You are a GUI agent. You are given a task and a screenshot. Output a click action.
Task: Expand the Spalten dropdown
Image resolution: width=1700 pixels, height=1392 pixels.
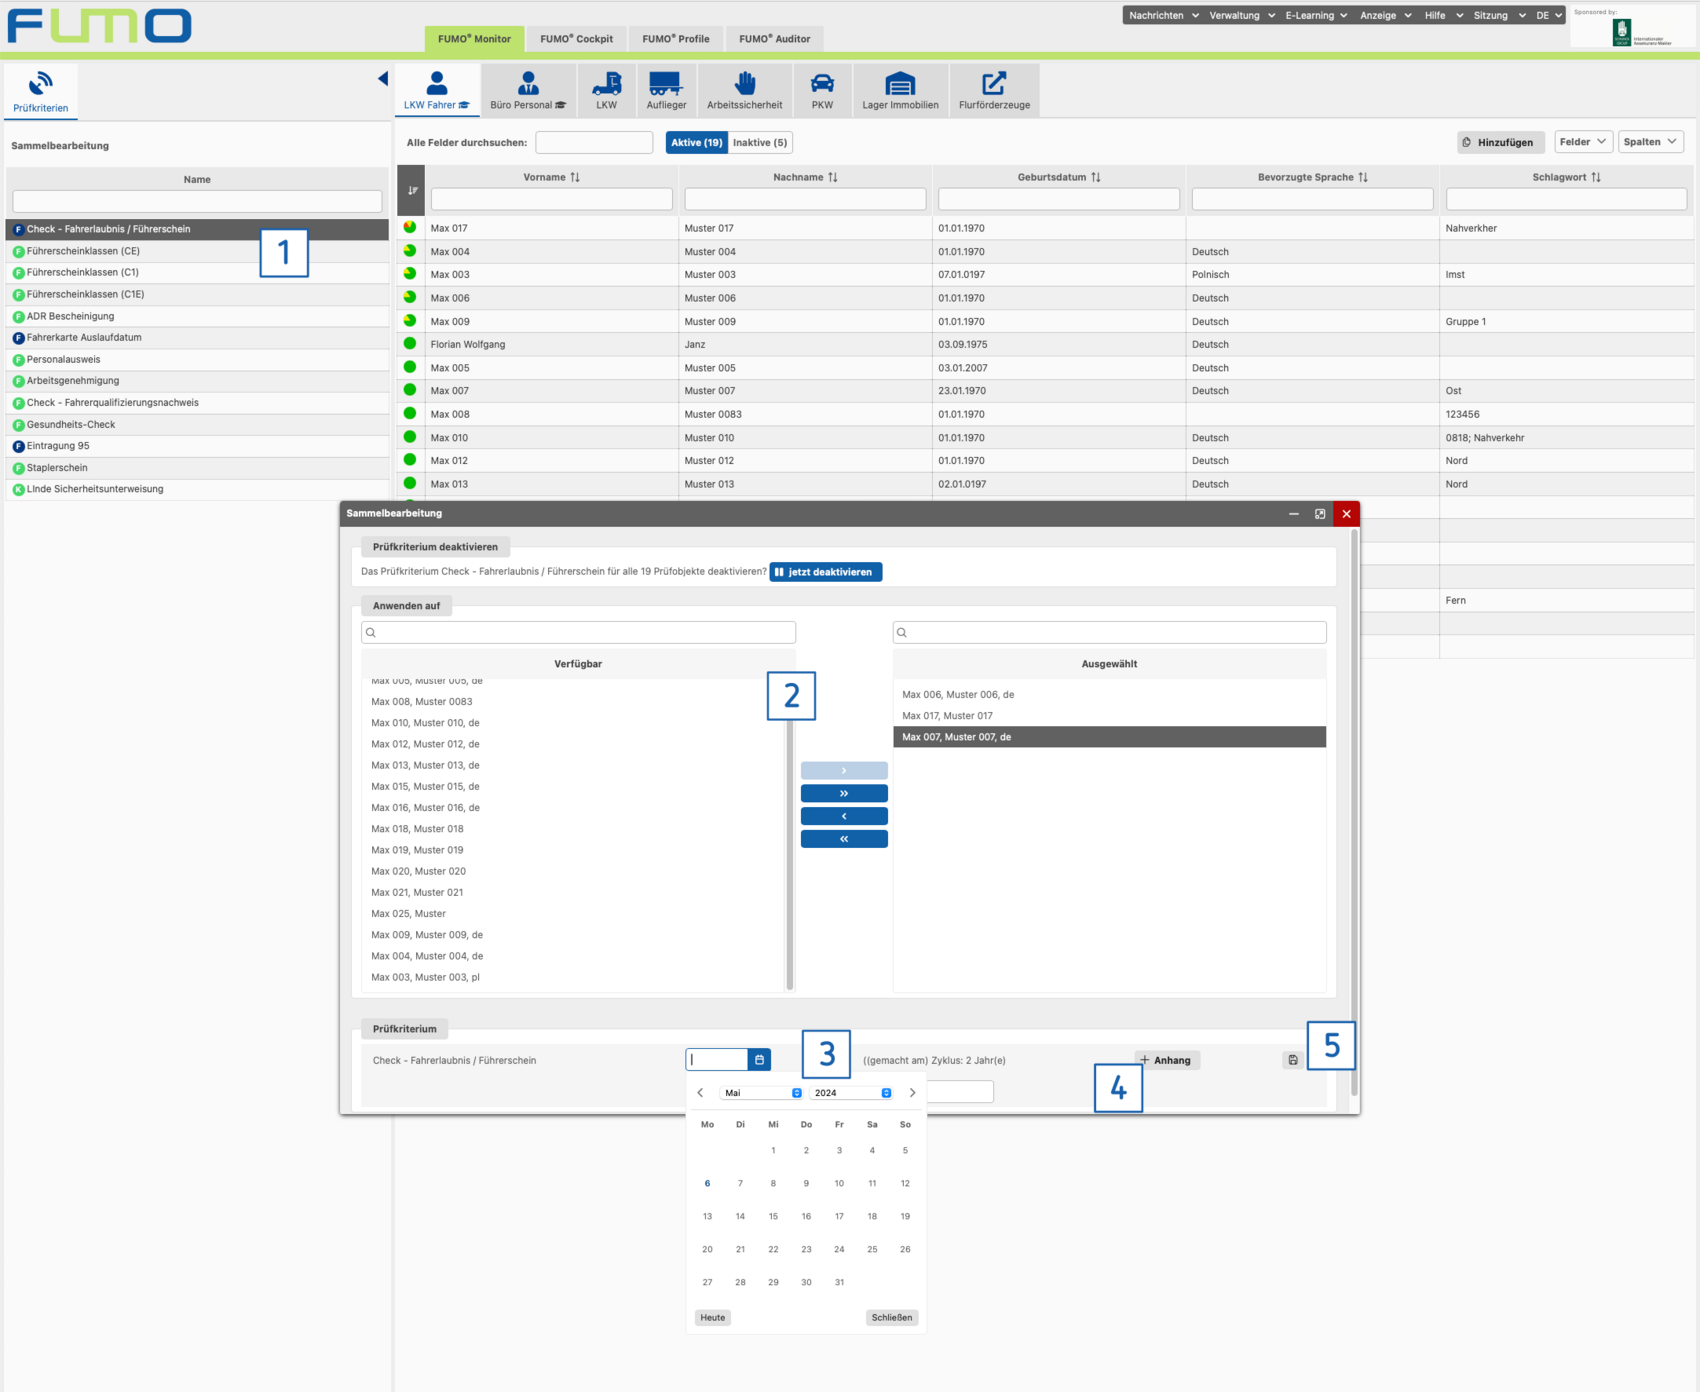point(1650,142)
